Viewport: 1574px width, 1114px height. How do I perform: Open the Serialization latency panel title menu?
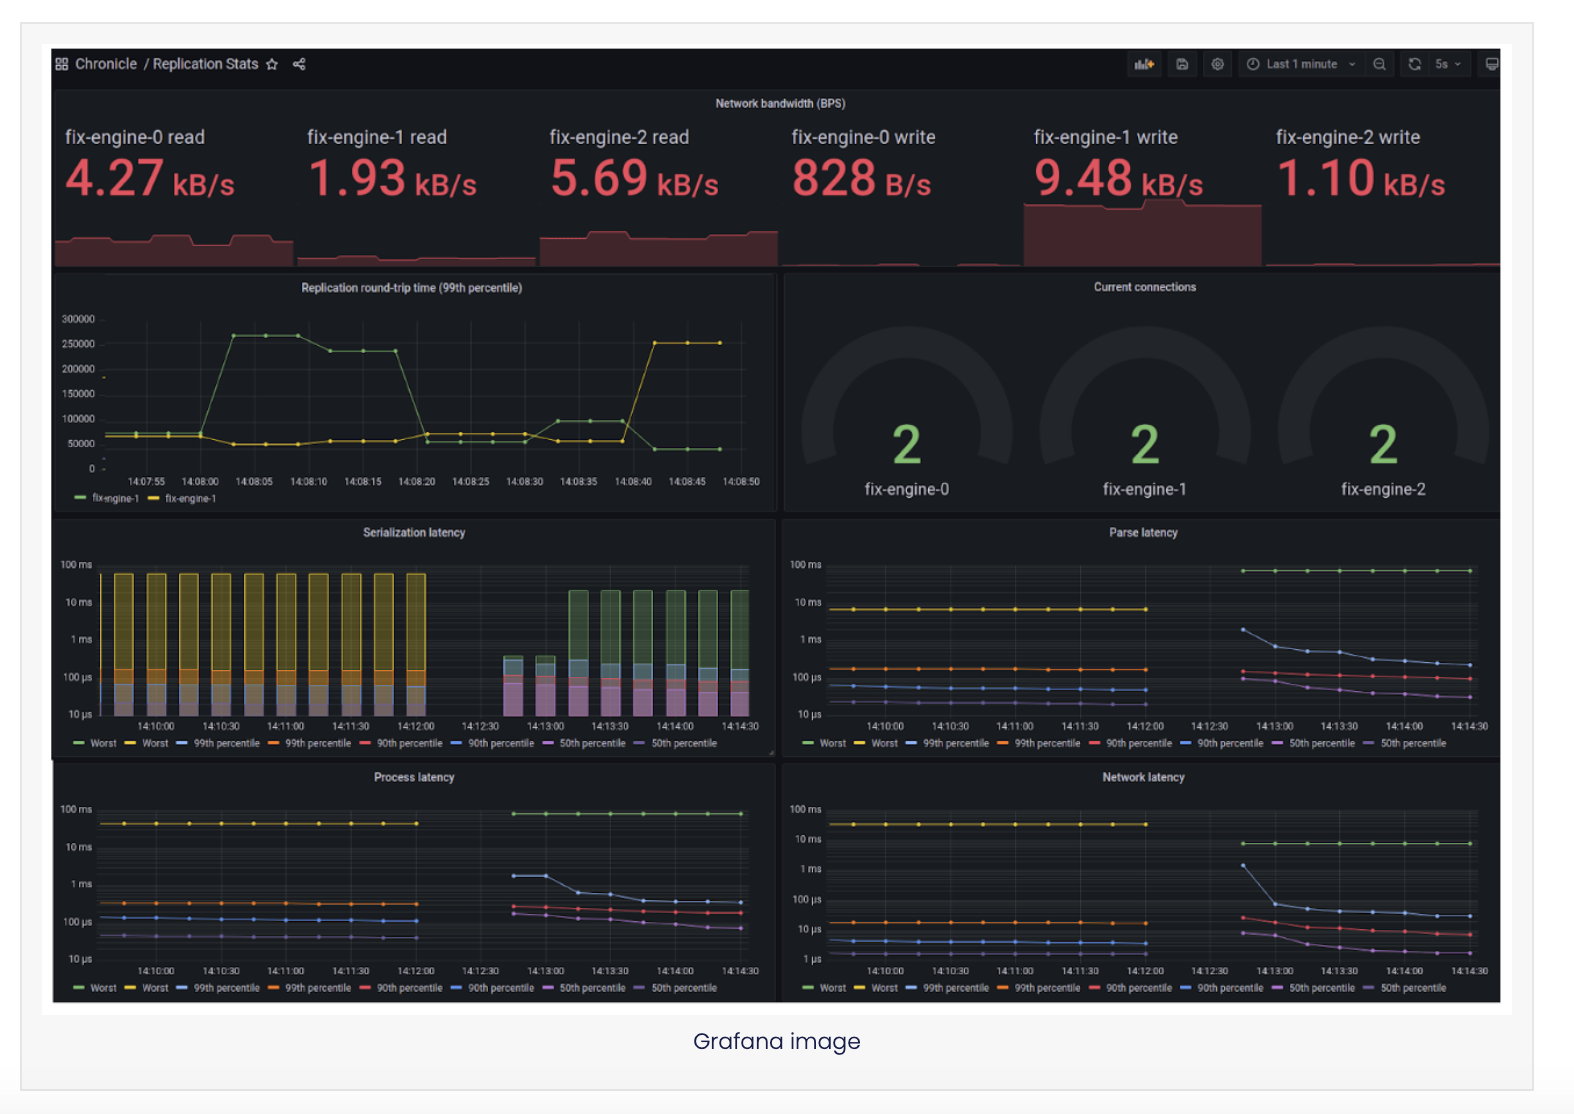(x=414, y=533)
